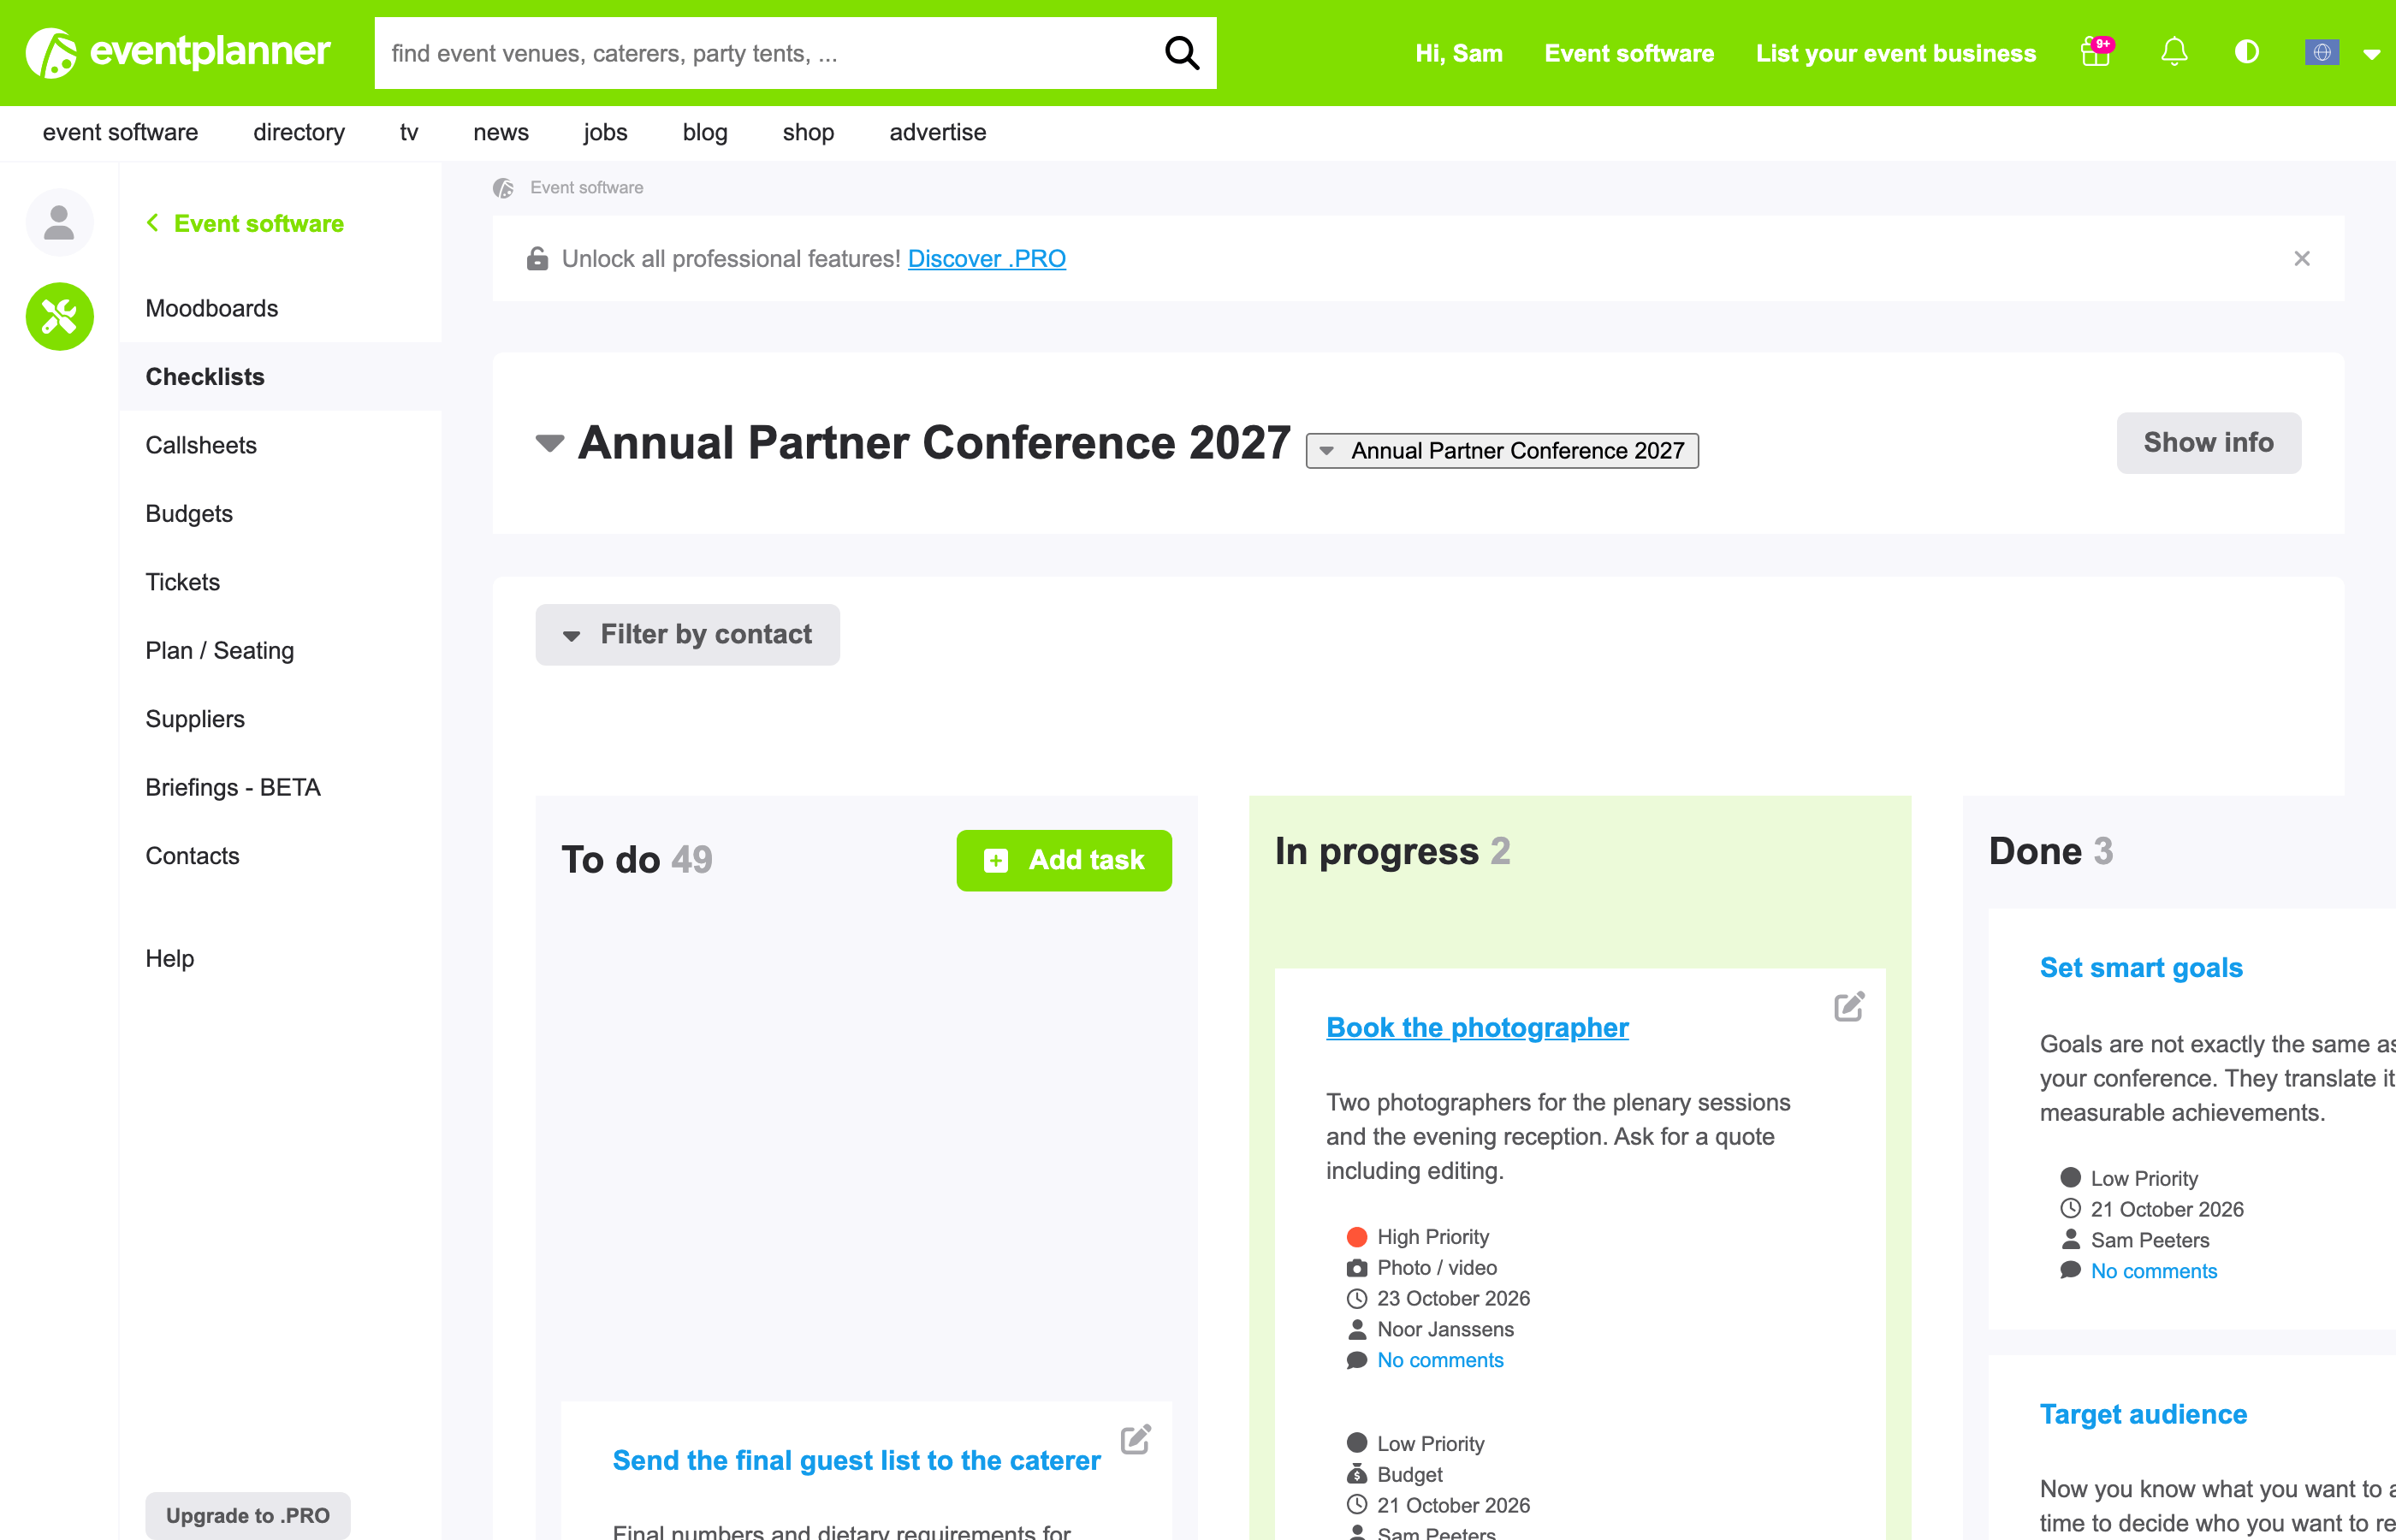The image size is (2396, 1540).
Task: Select the event tools wrench icon
Action: 60,316
